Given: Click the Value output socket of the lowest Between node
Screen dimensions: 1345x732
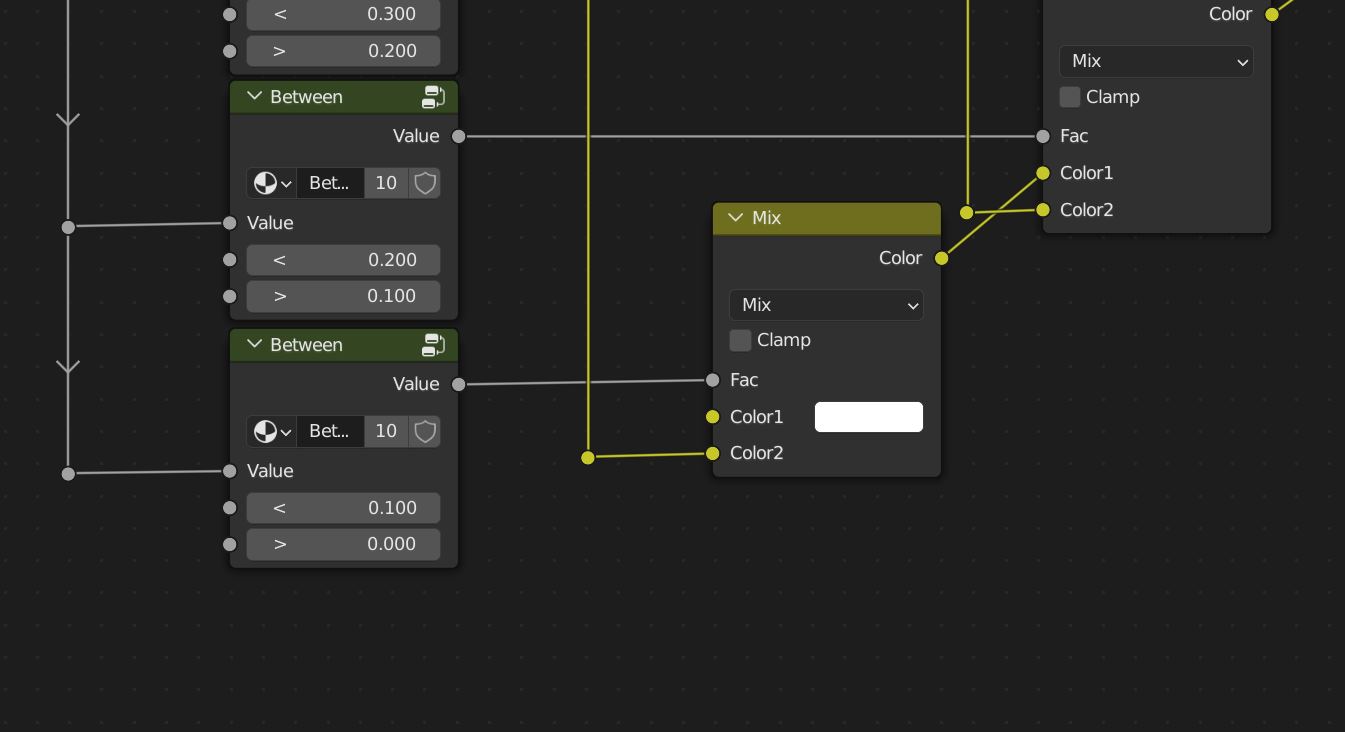Looking at the screenshot, I should click(458, 384).
